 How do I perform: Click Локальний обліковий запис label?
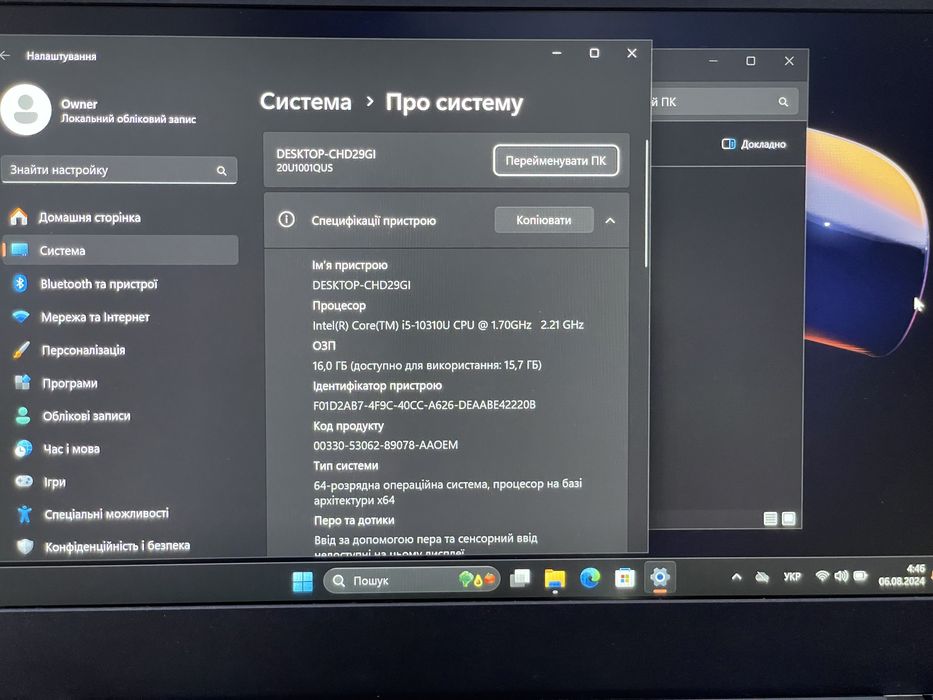(129, 119)
